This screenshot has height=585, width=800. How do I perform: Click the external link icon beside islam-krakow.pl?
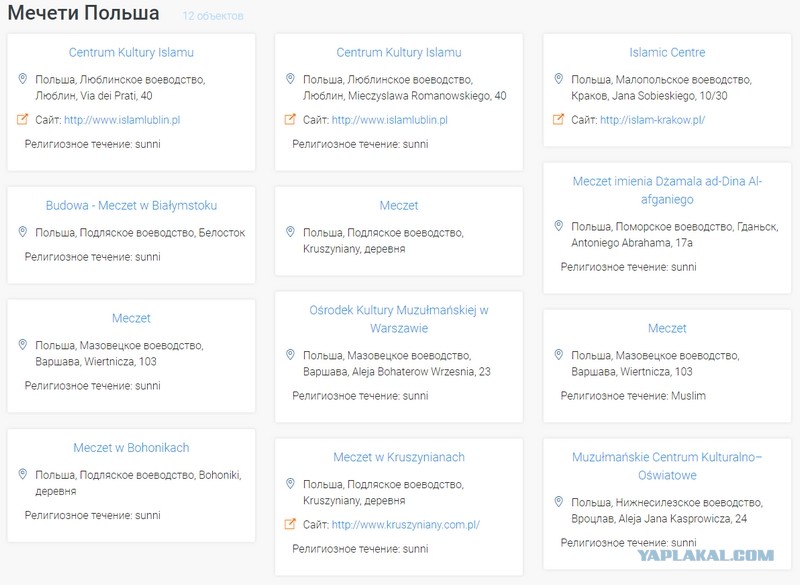click(x=559, y=119)
